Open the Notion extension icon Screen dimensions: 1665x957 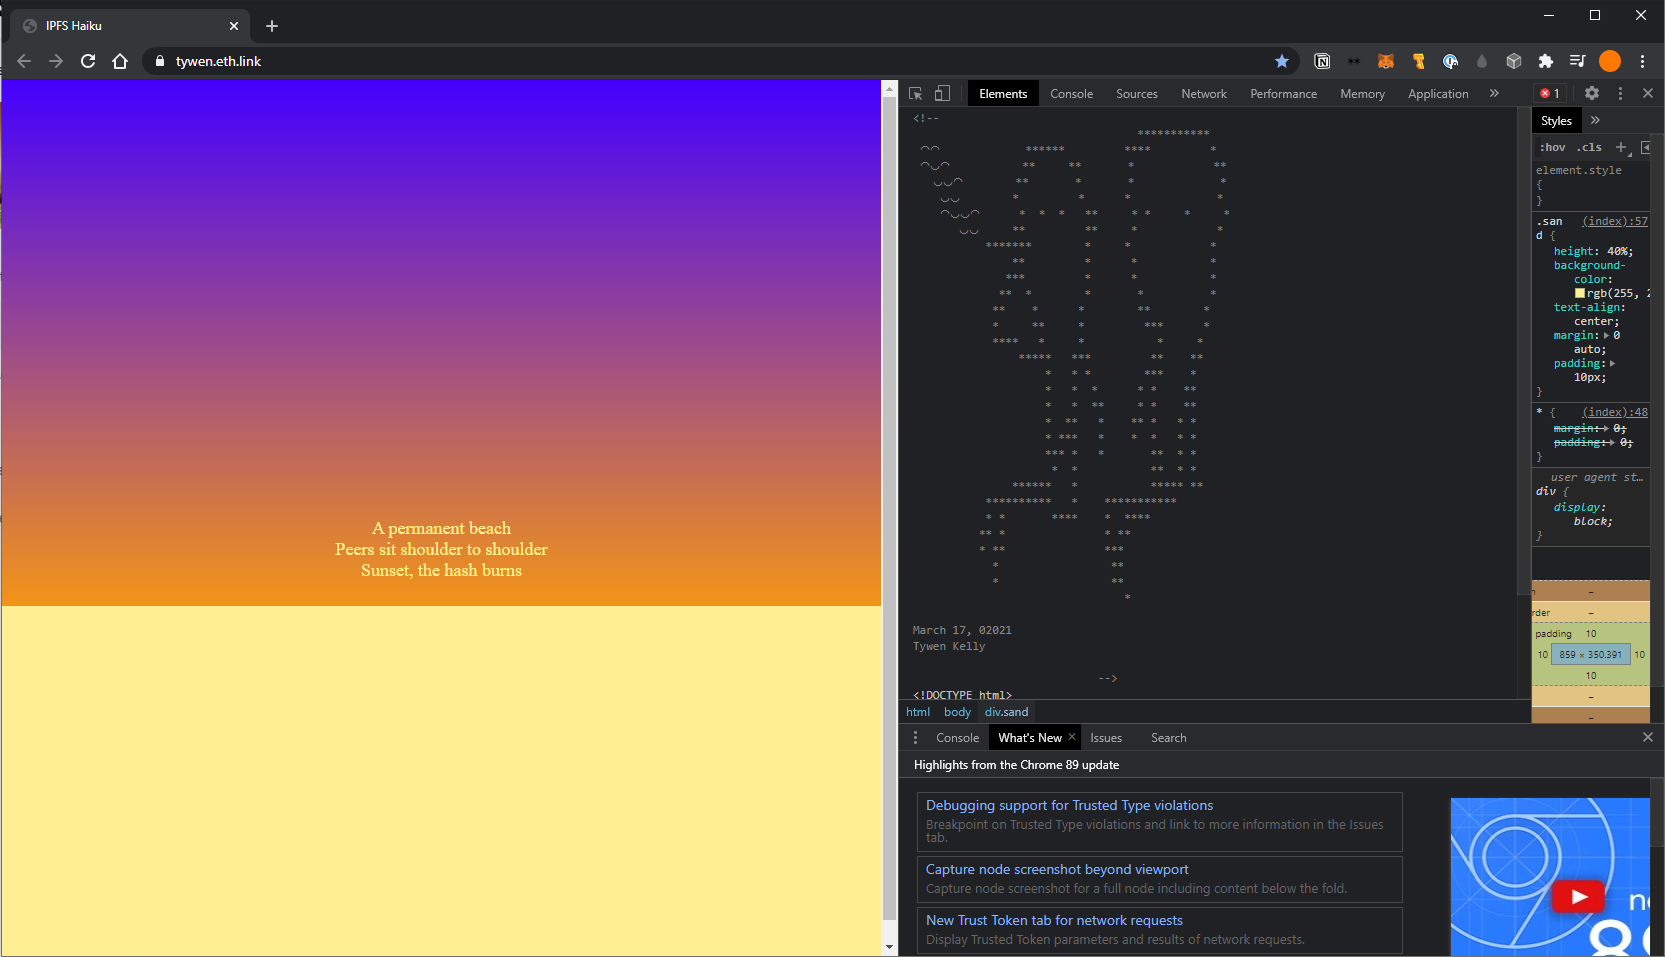(x=1322, y=61)
